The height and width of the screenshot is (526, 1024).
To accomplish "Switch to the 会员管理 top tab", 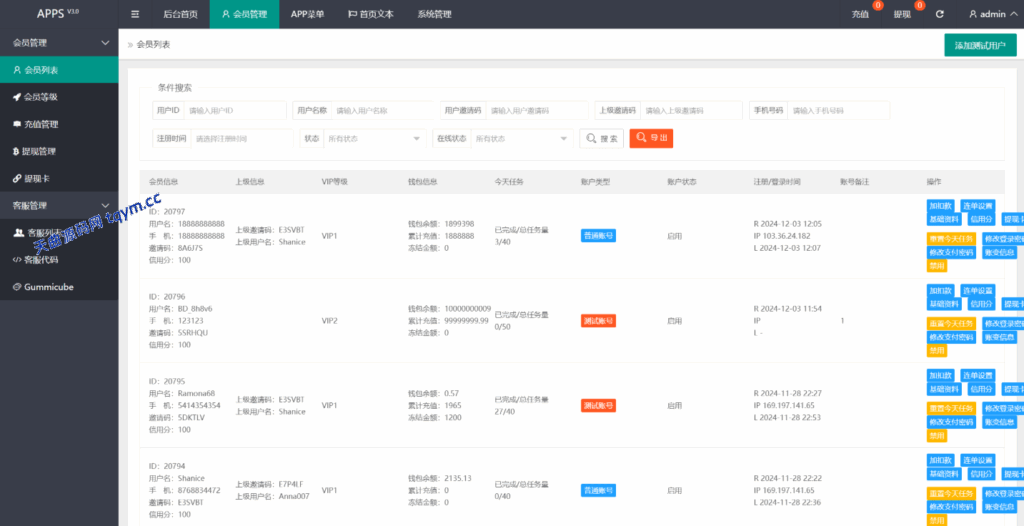I will click(x=244, y=14).
